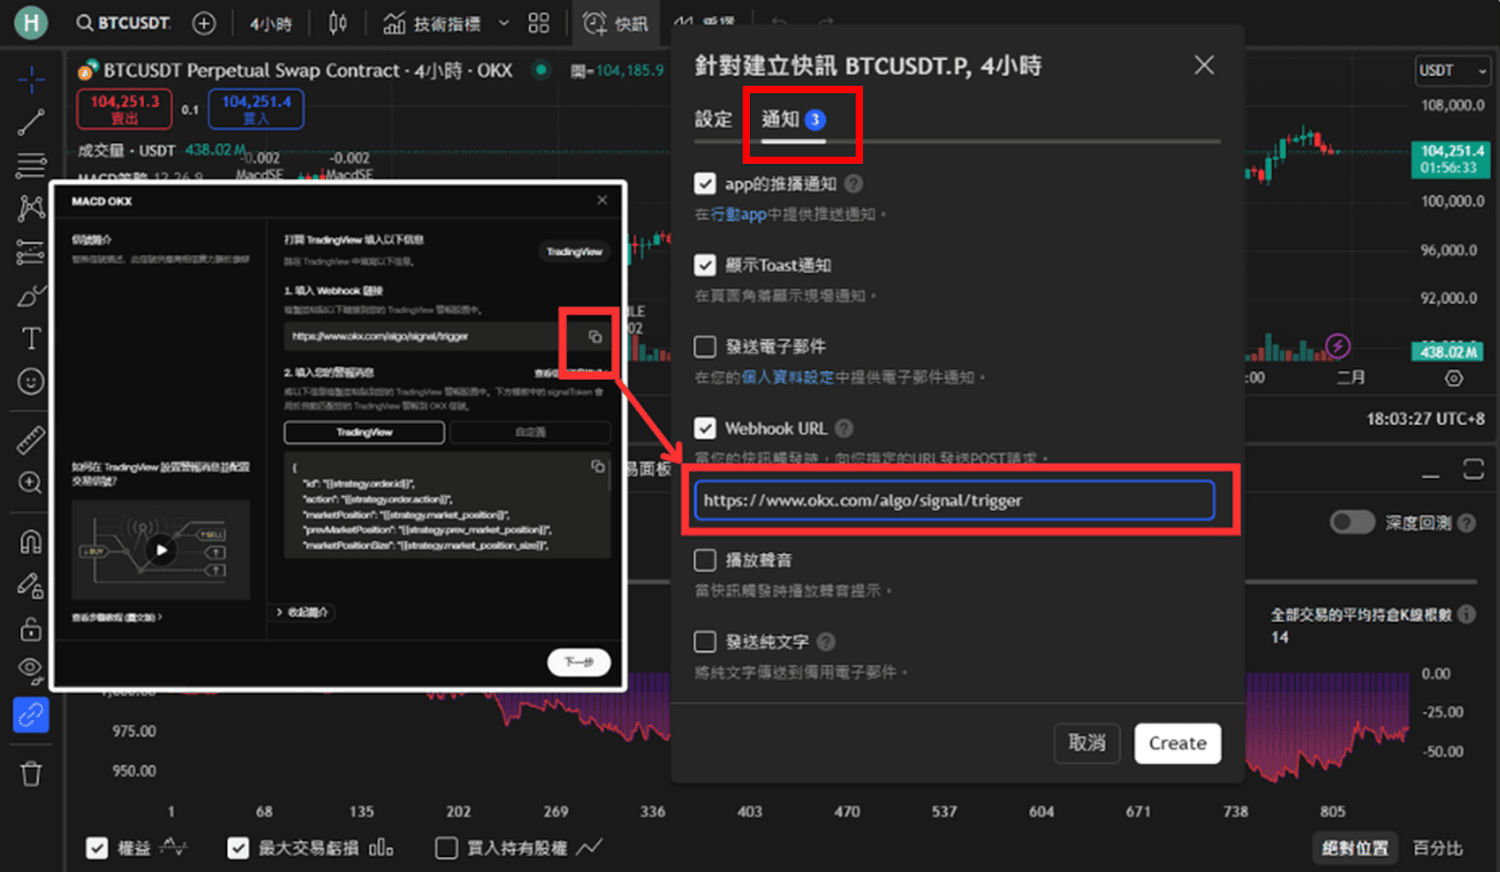Click the Webhook URL input field

coord(954,500)
